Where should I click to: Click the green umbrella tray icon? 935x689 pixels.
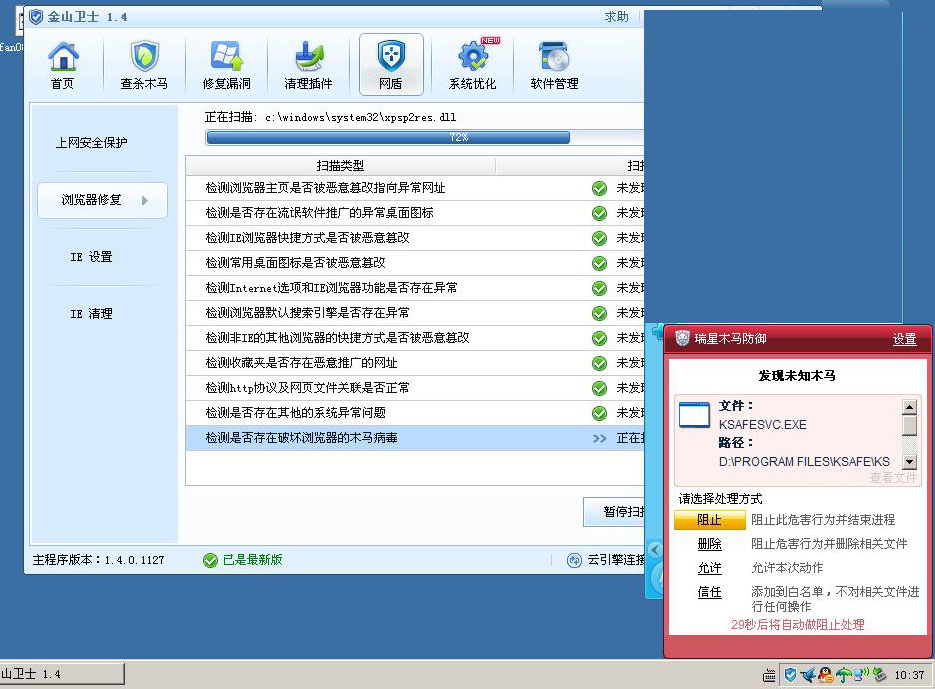point(844,675)
